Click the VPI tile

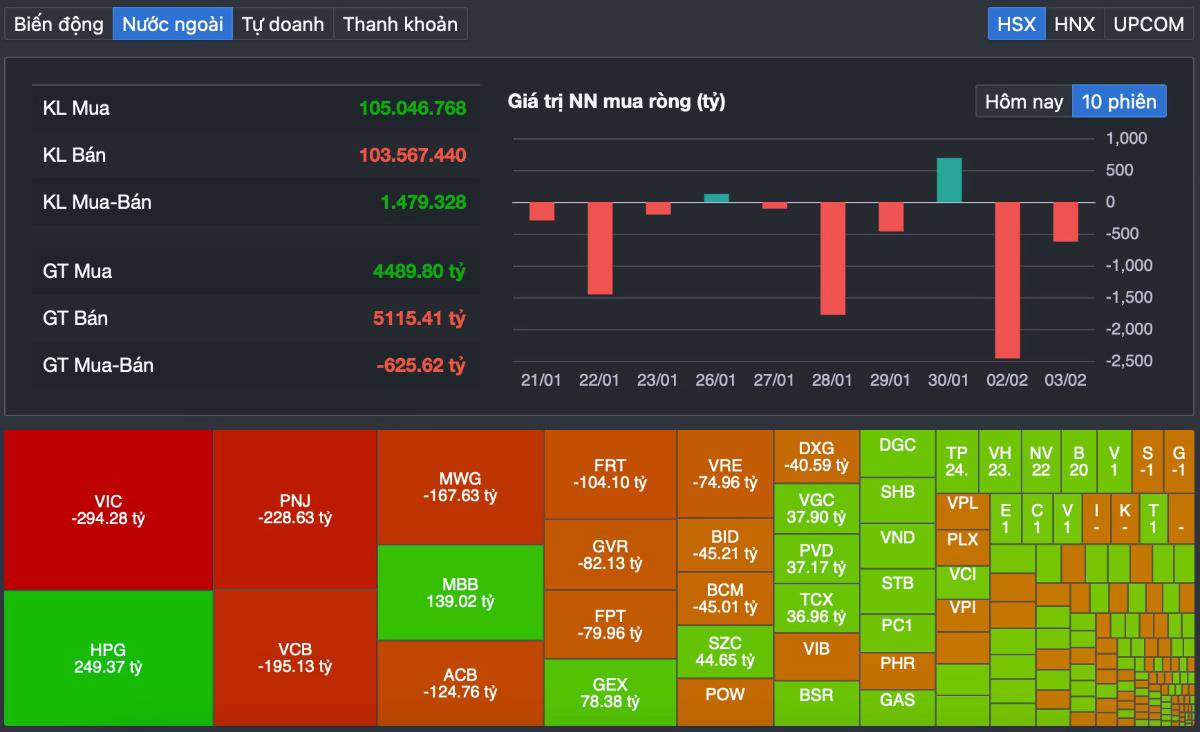tap(963, 614)
